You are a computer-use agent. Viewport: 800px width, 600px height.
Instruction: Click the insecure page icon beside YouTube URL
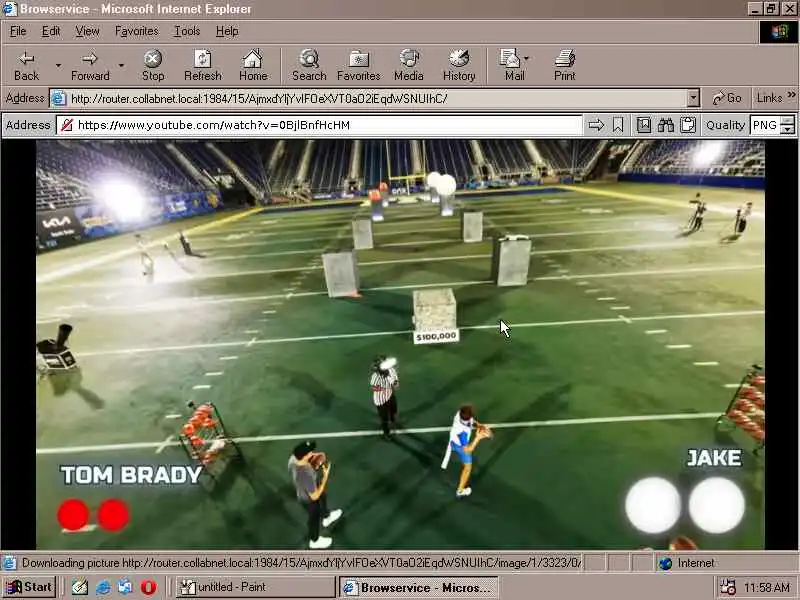(x=67, y=125)
